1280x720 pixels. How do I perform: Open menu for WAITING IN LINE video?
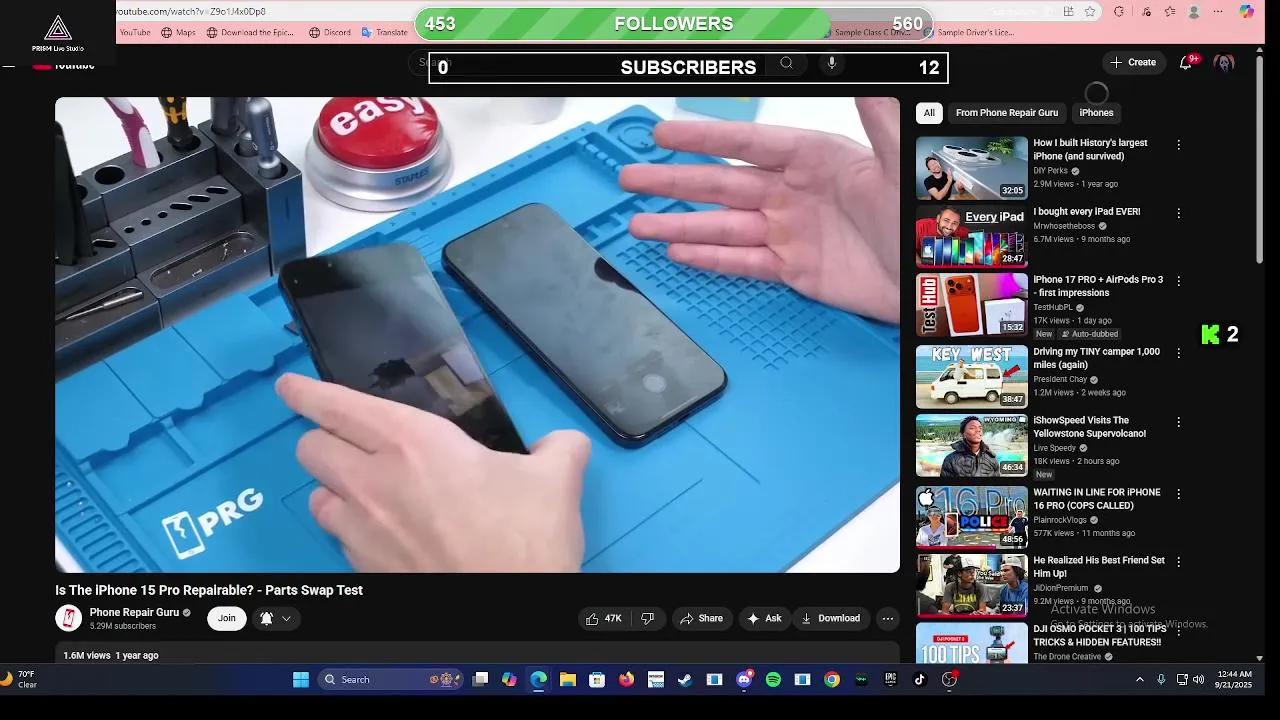click(1178, 494)
